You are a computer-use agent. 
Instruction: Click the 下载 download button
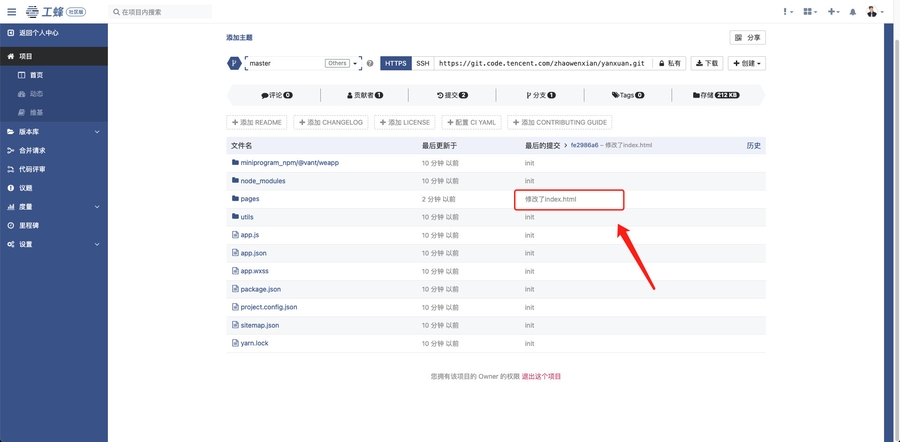click(707, 63)
